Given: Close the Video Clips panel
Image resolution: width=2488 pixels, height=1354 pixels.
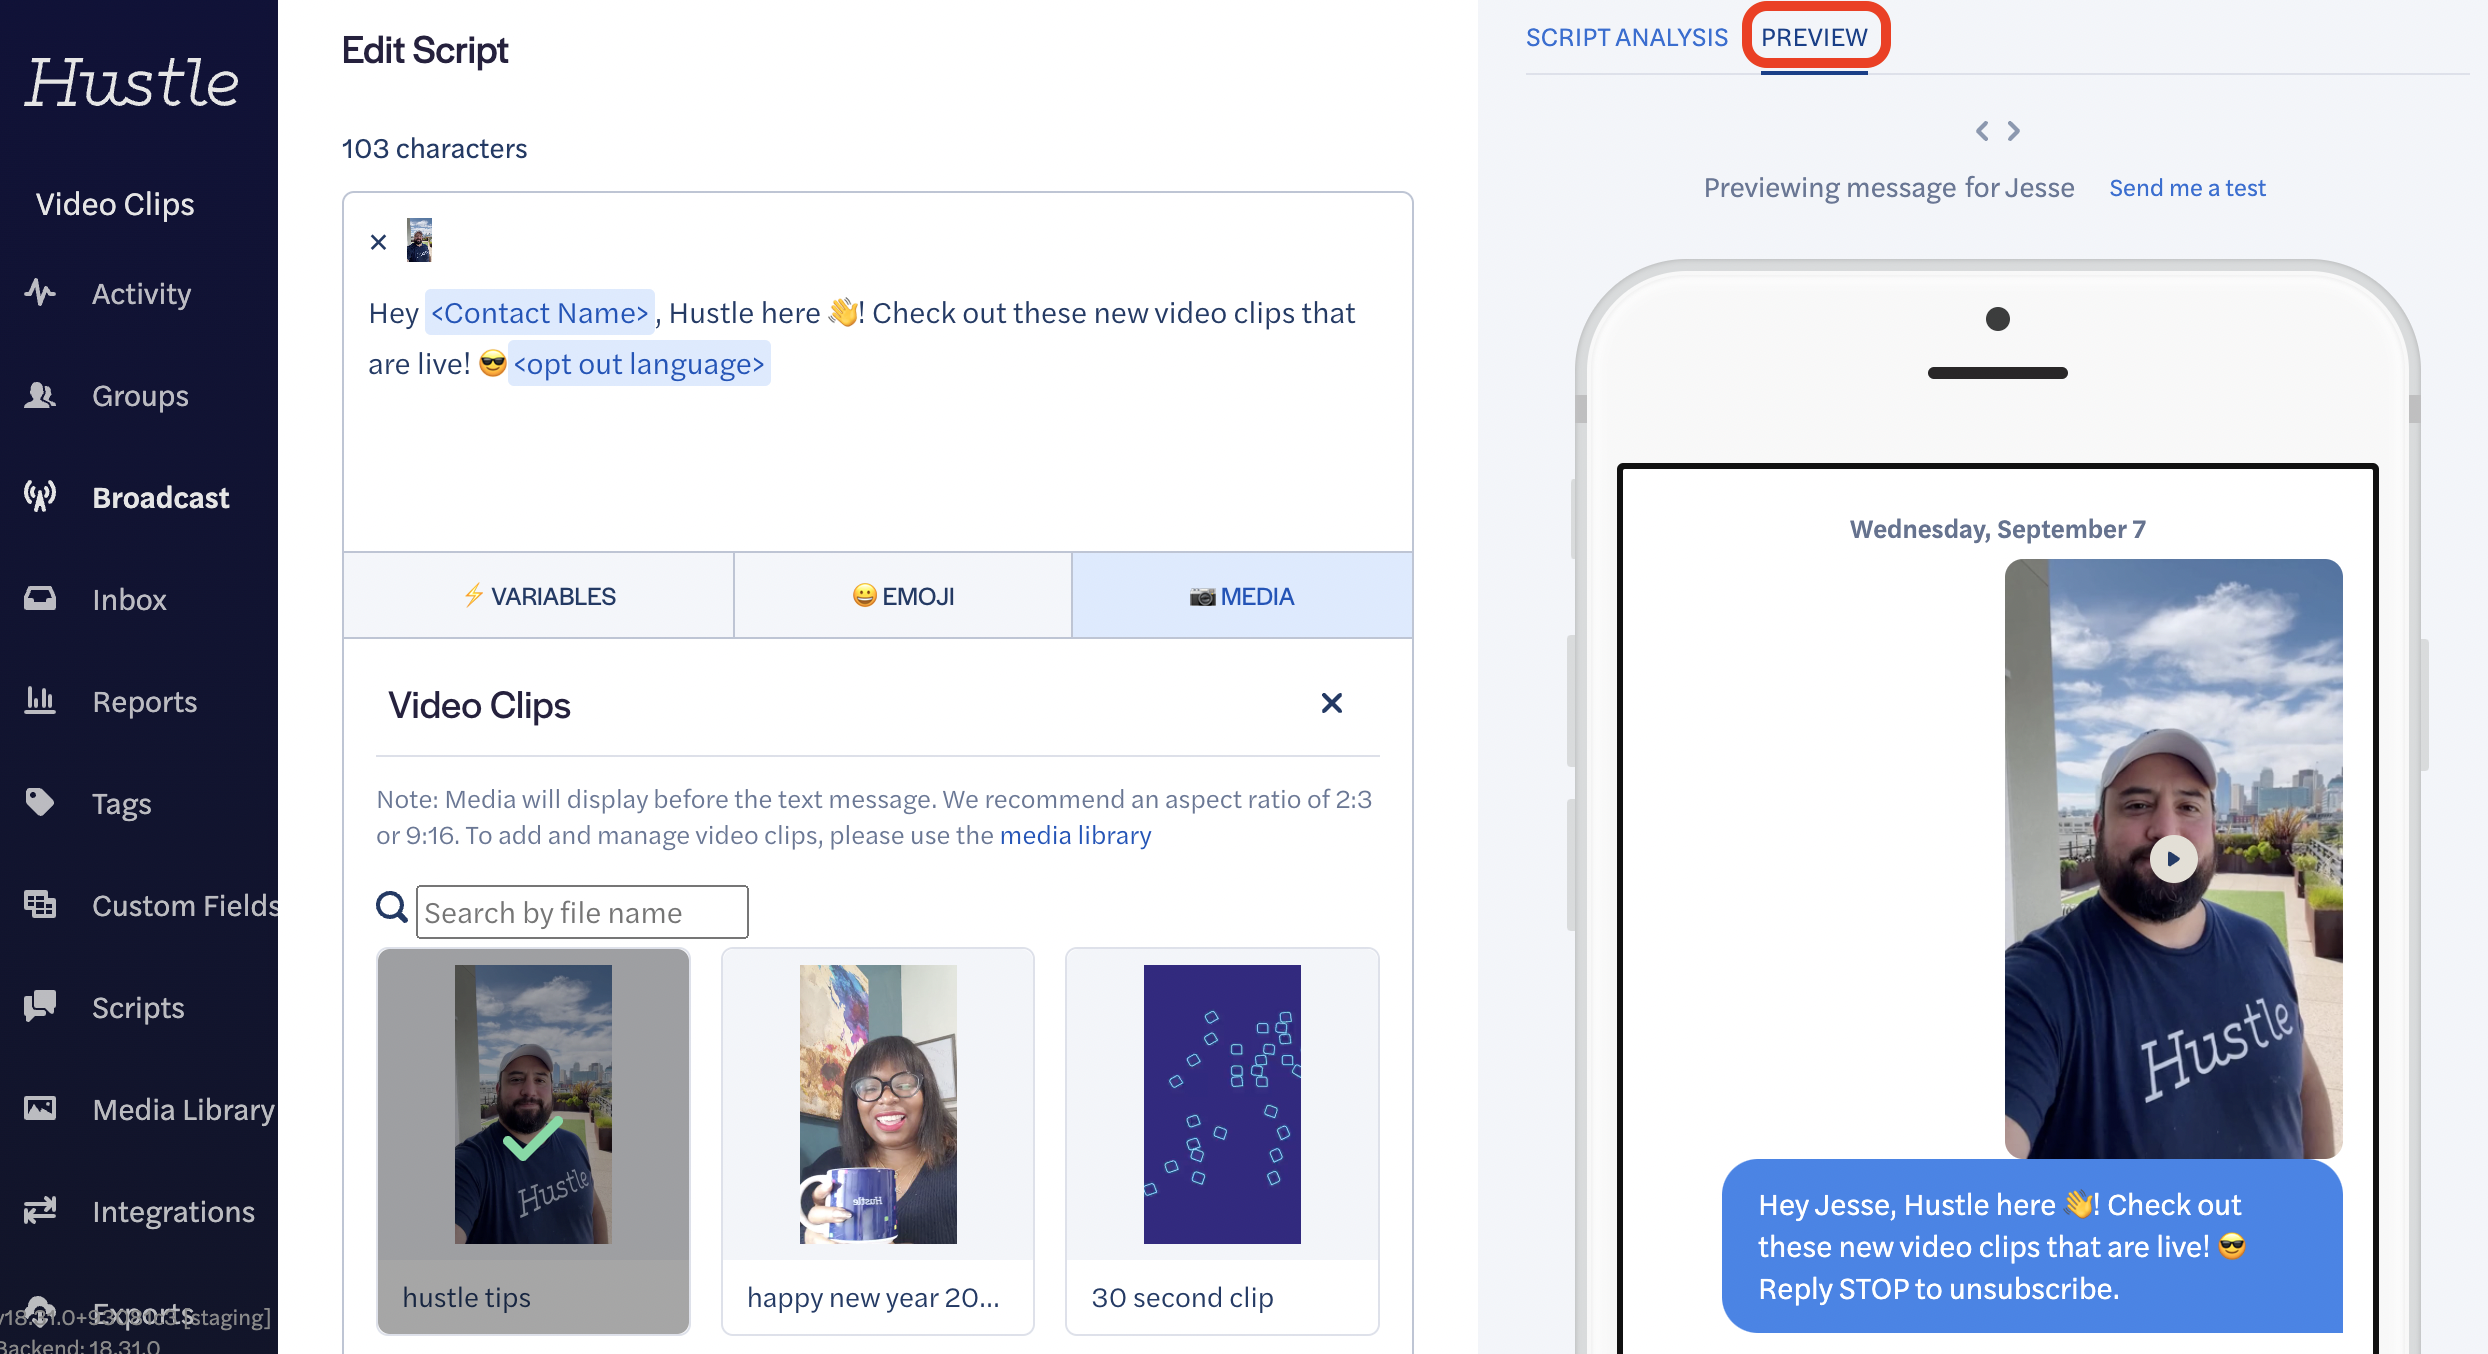Looking at the screenshot, I should pyautogui.click(x=1331, y=704).
